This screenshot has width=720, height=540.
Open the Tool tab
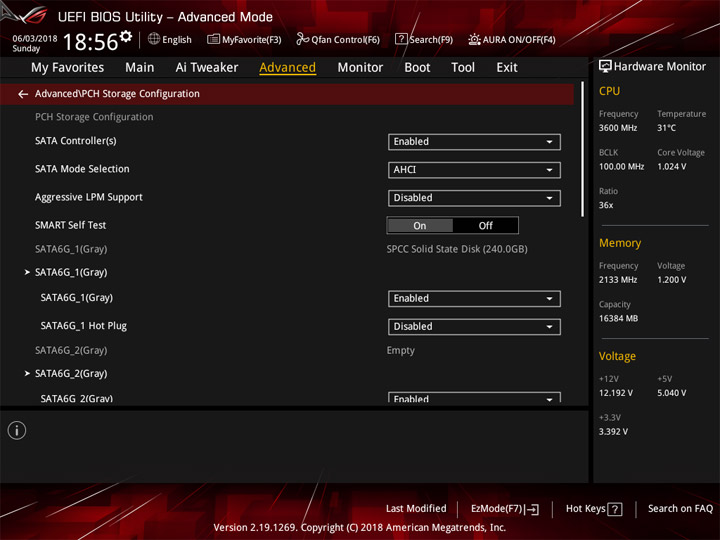pyautogui.click(x=463, y=68)
